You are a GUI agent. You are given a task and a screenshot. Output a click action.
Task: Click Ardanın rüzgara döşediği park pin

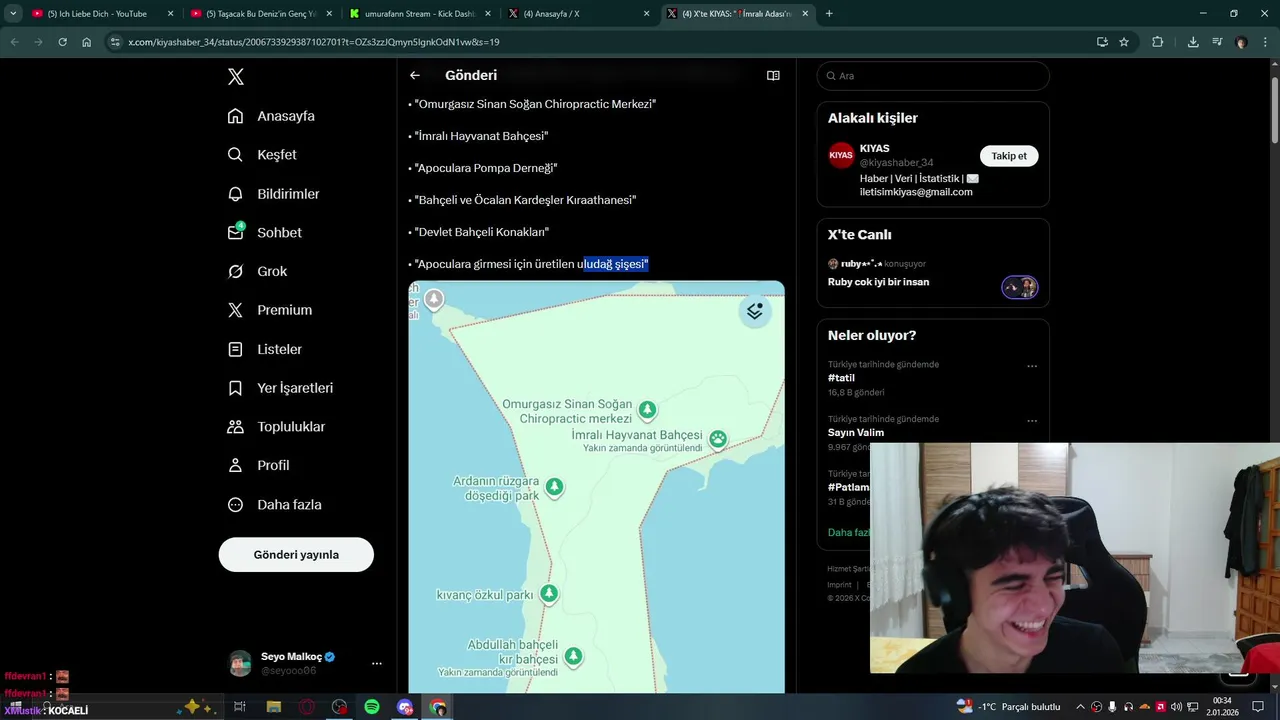point(554,487)
